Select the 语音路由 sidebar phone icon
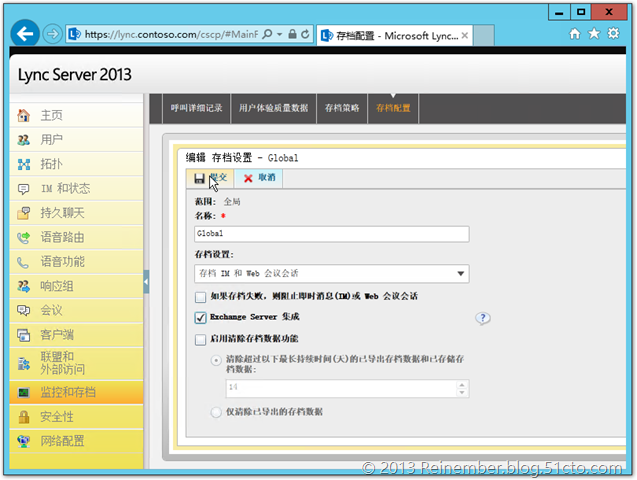This screenshot has height=480, width=637. pos(23,238)
